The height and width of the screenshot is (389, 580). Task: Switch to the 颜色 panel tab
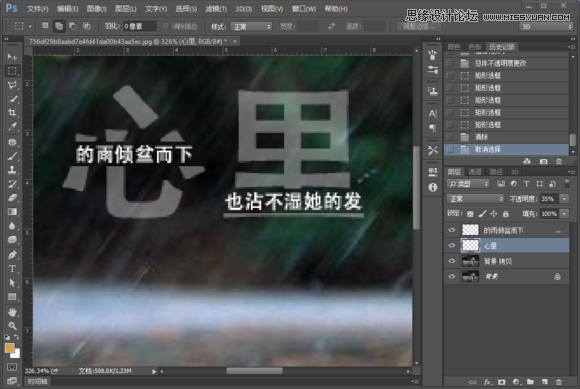454,47
